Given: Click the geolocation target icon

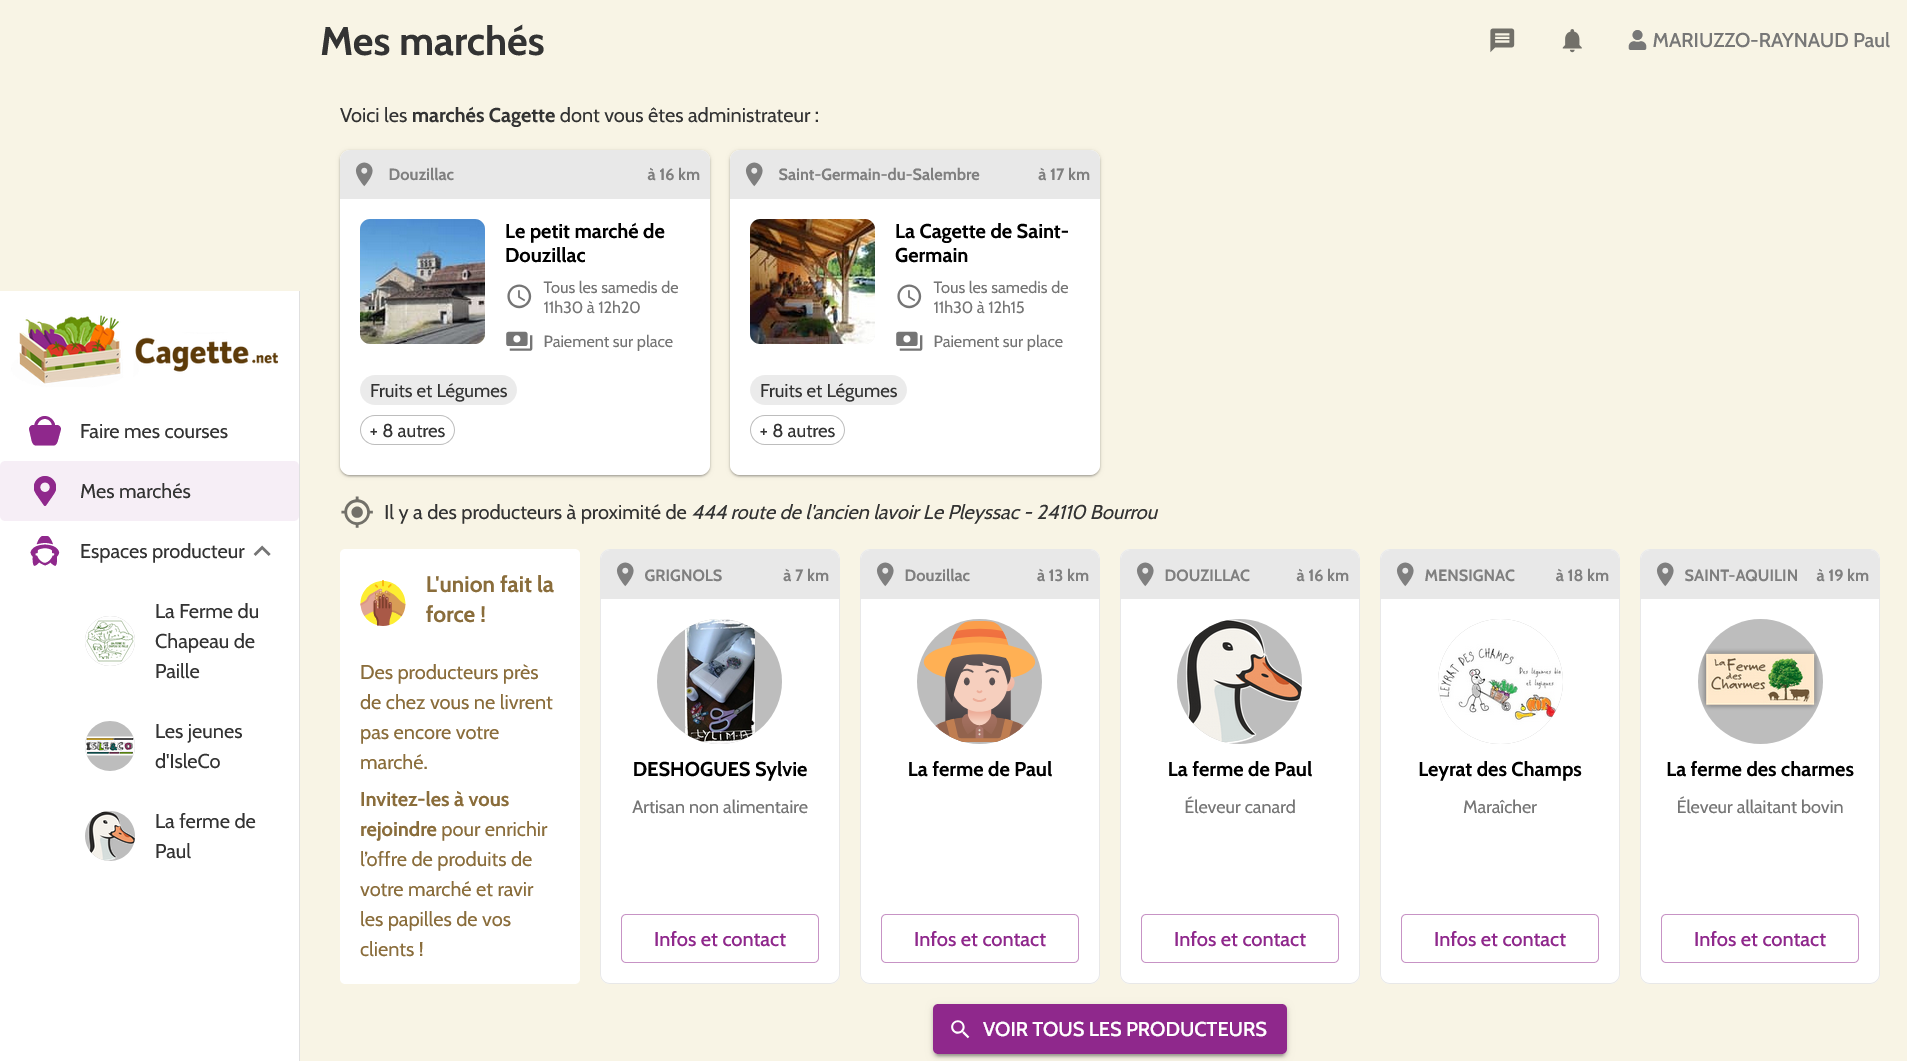Looking at the screenshot, I should coord(356,512).
